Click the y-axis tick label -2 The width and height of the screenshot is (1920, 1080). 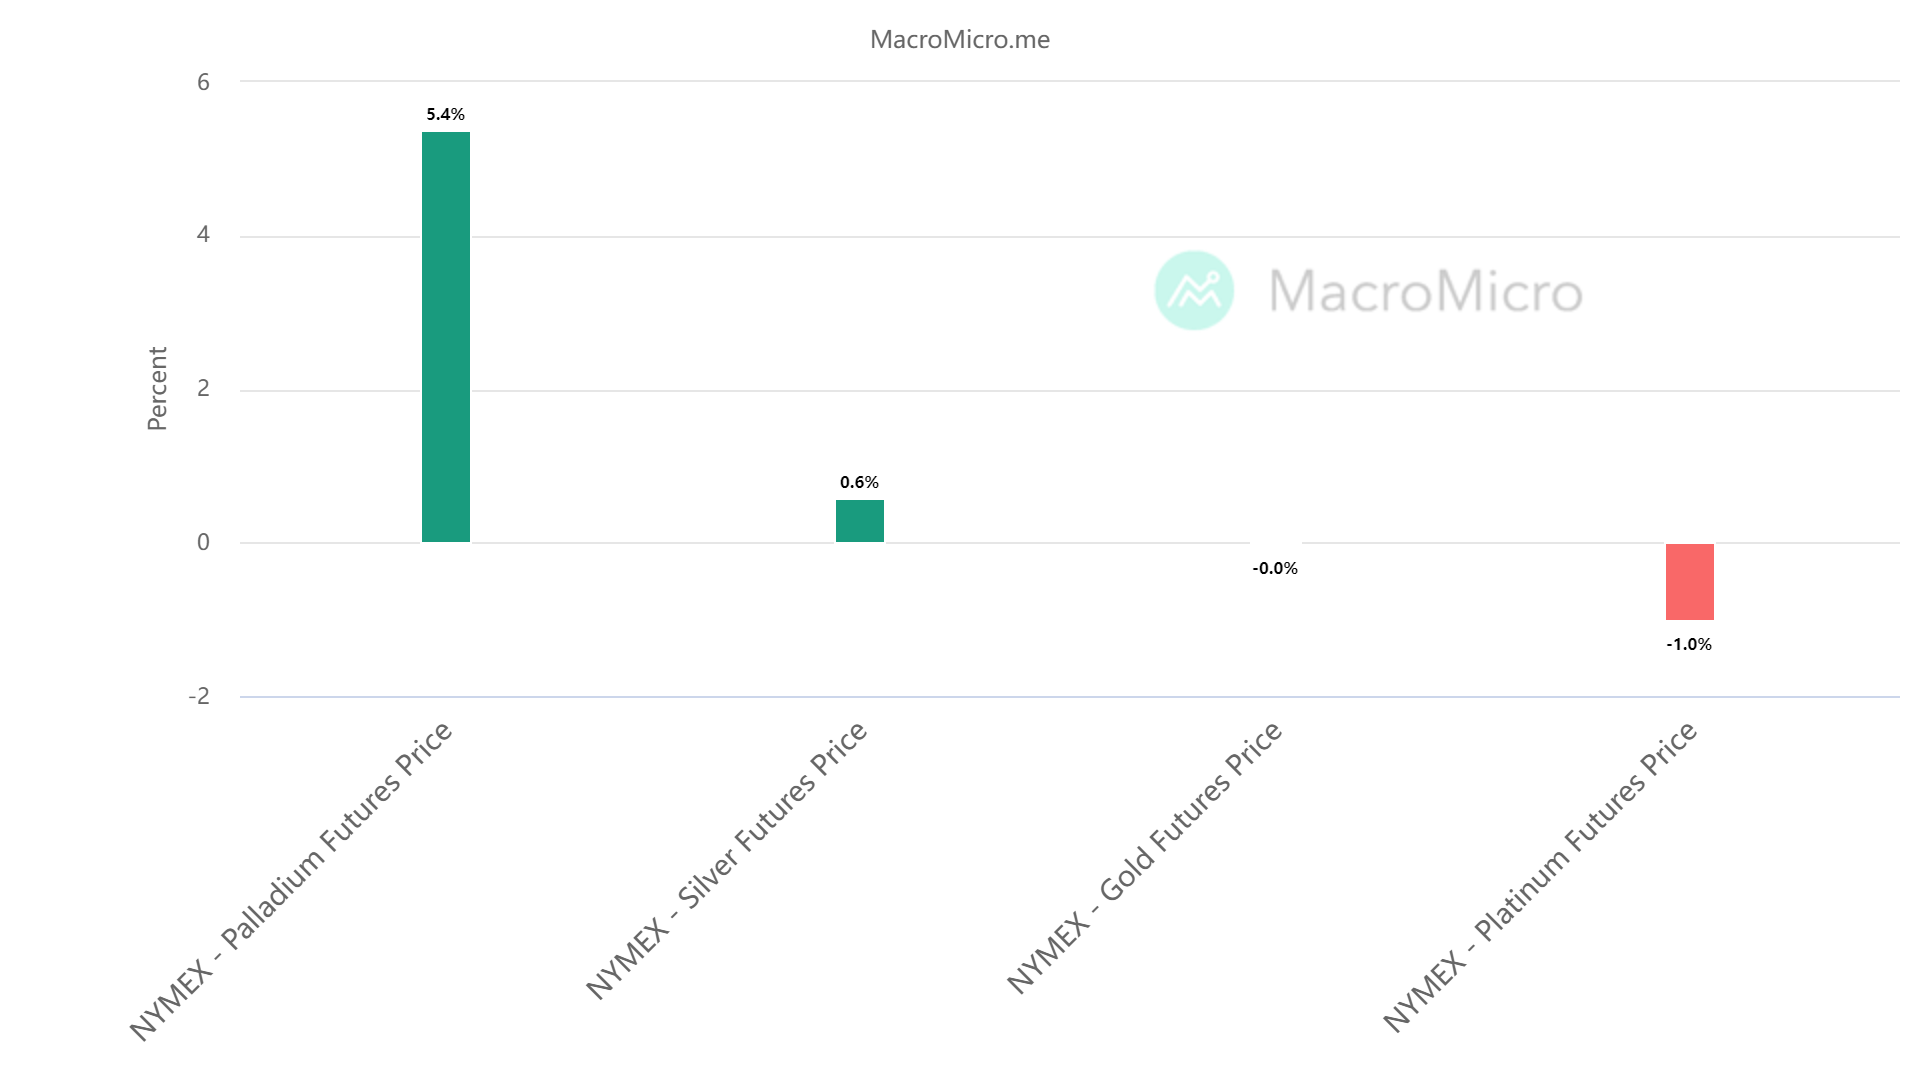199,696
